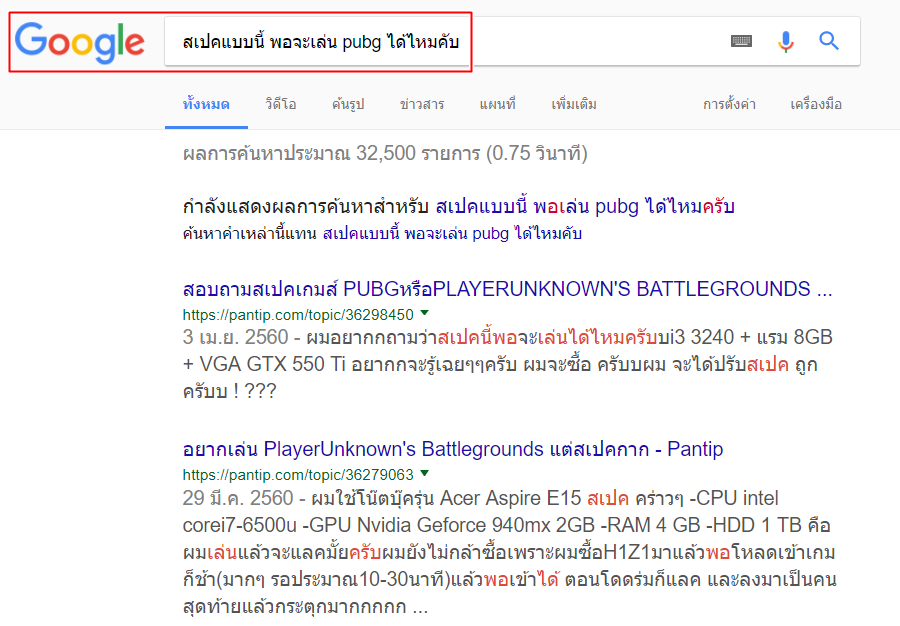Open the on-screen keyboard icon
The height and width of the screenshot is (626, 900).
point(741,41)
